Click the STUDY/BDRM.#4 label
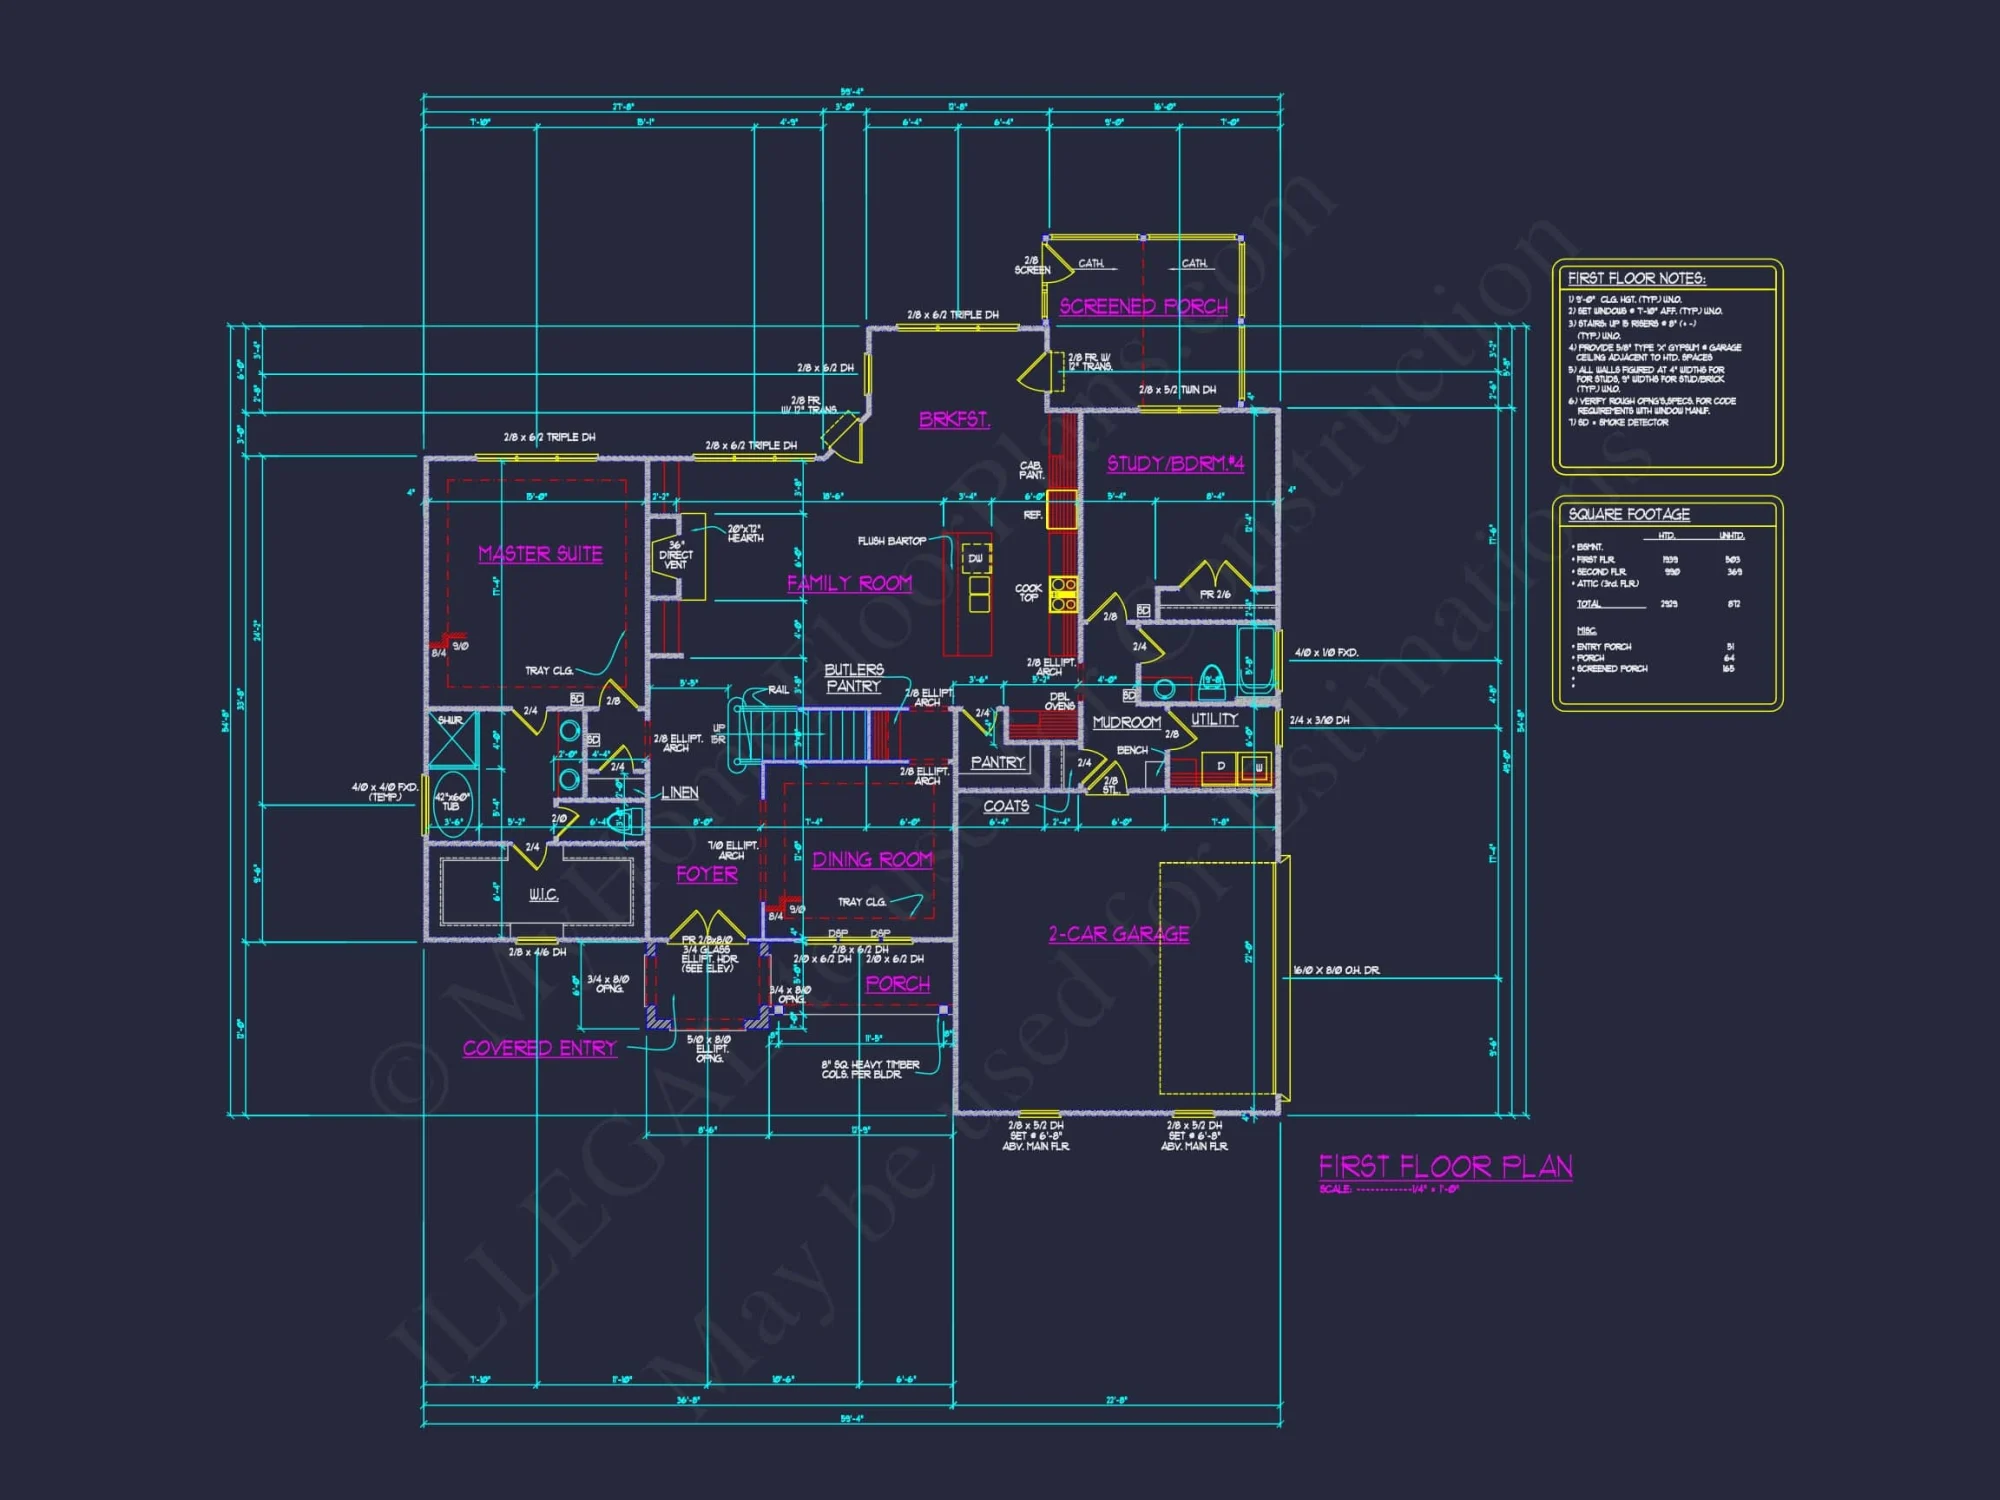 (x=1175, y=463)
